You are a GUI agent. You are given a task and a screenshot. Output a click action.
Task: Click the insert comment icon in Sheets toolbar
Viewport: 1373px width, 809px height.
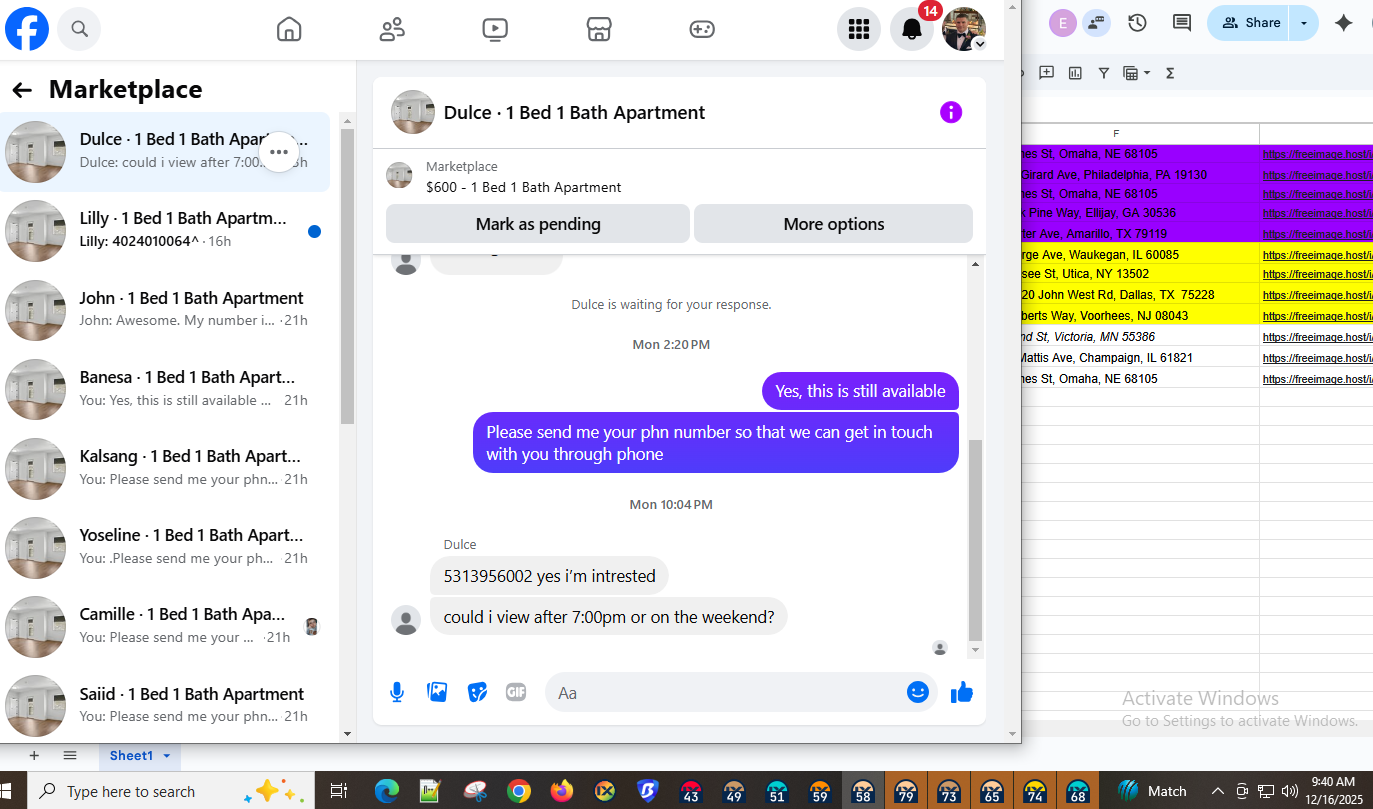tap(1047, 73)
